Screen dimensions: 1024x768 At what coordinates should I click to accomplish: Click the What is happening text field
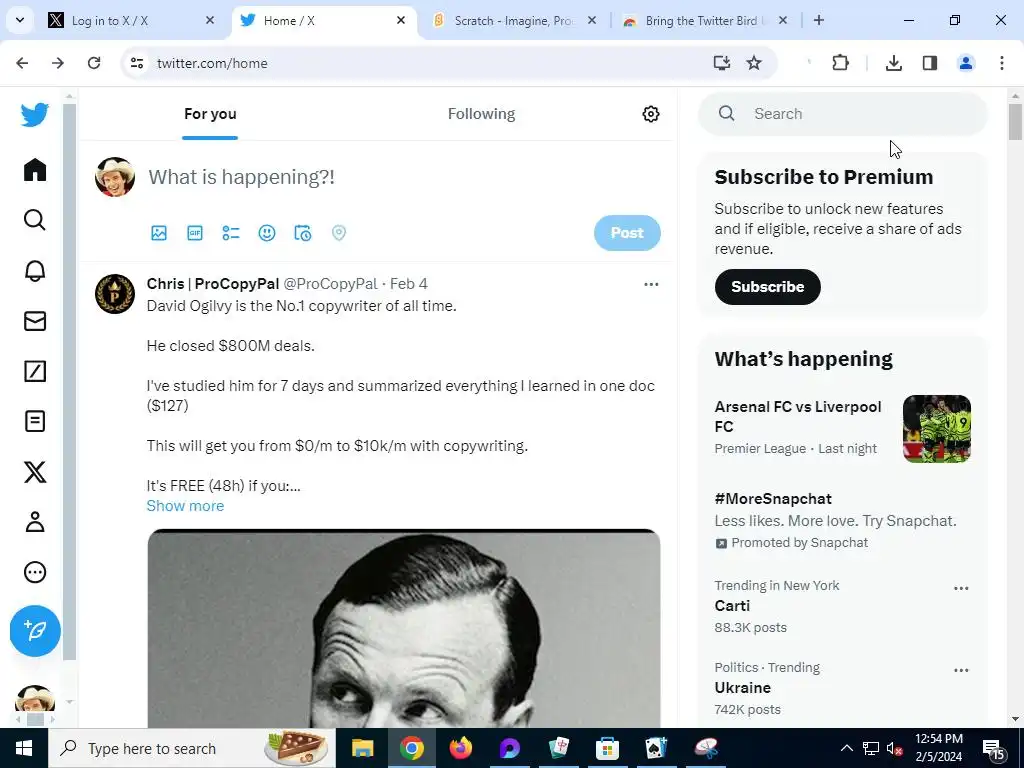pos(404,177)
